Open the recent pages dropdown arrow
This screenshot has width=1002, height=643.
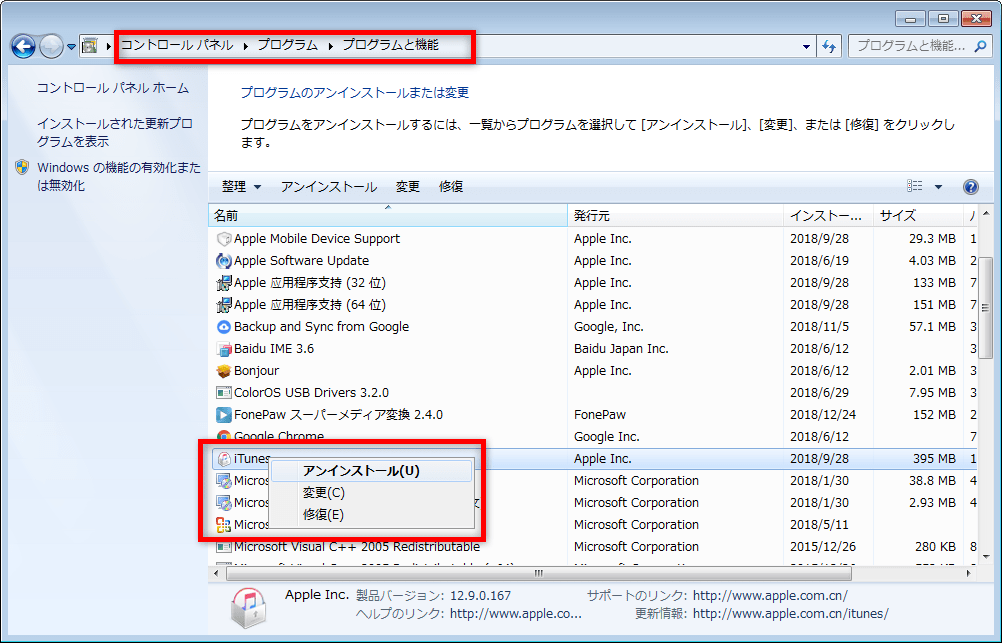(72, 47)
